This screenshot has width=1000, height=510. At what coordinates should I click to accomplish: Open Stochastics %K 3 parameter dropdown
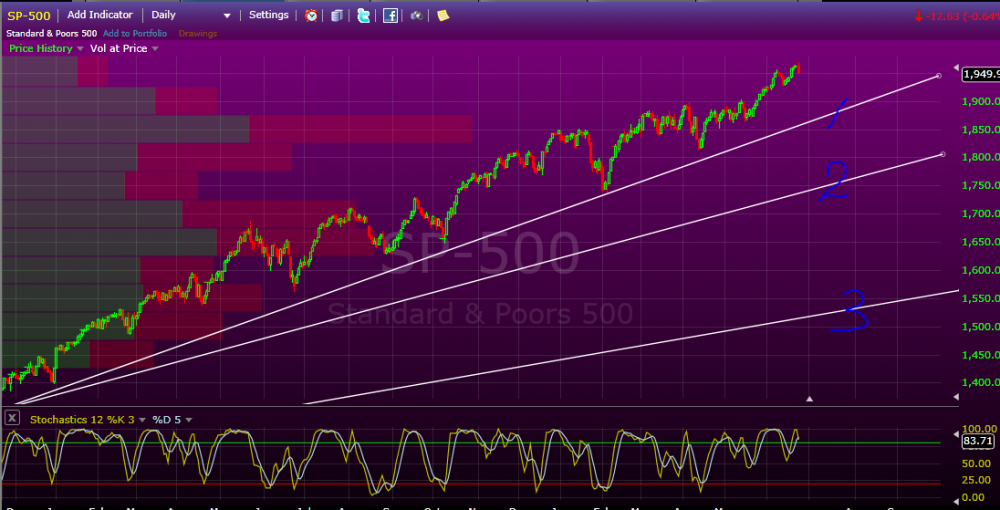coord(142,420)
